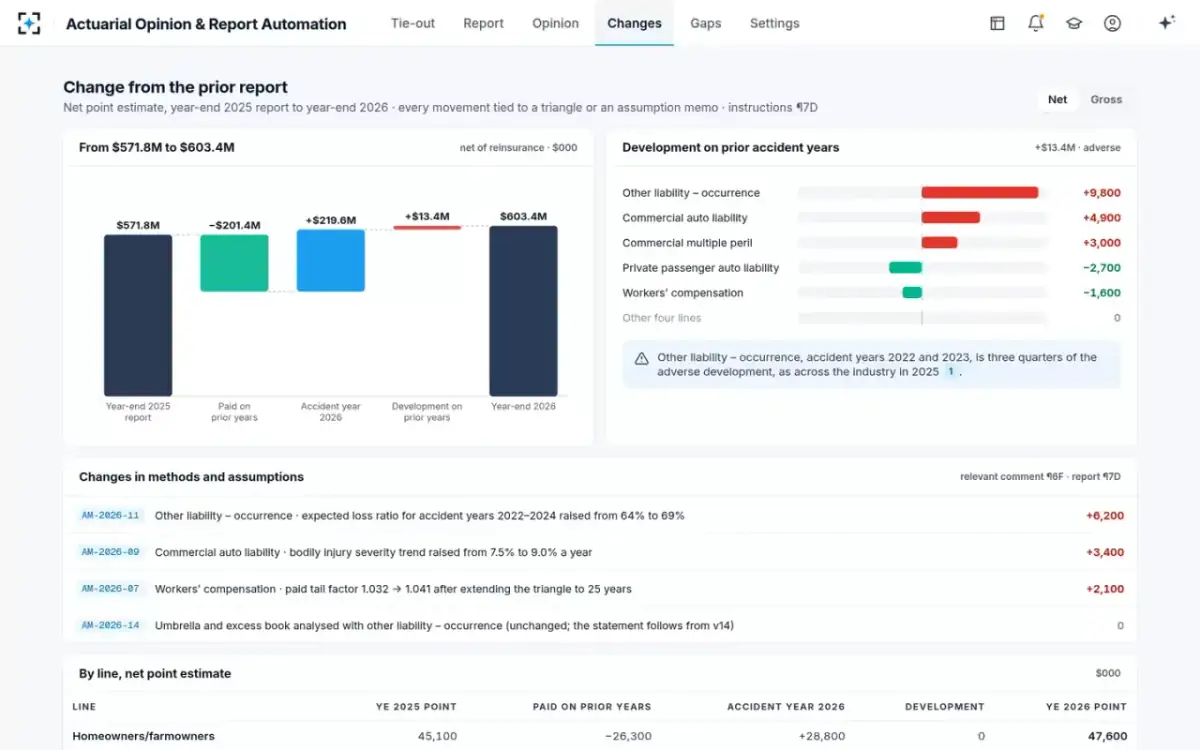Select the Net toggle option

coord(1057,100)
